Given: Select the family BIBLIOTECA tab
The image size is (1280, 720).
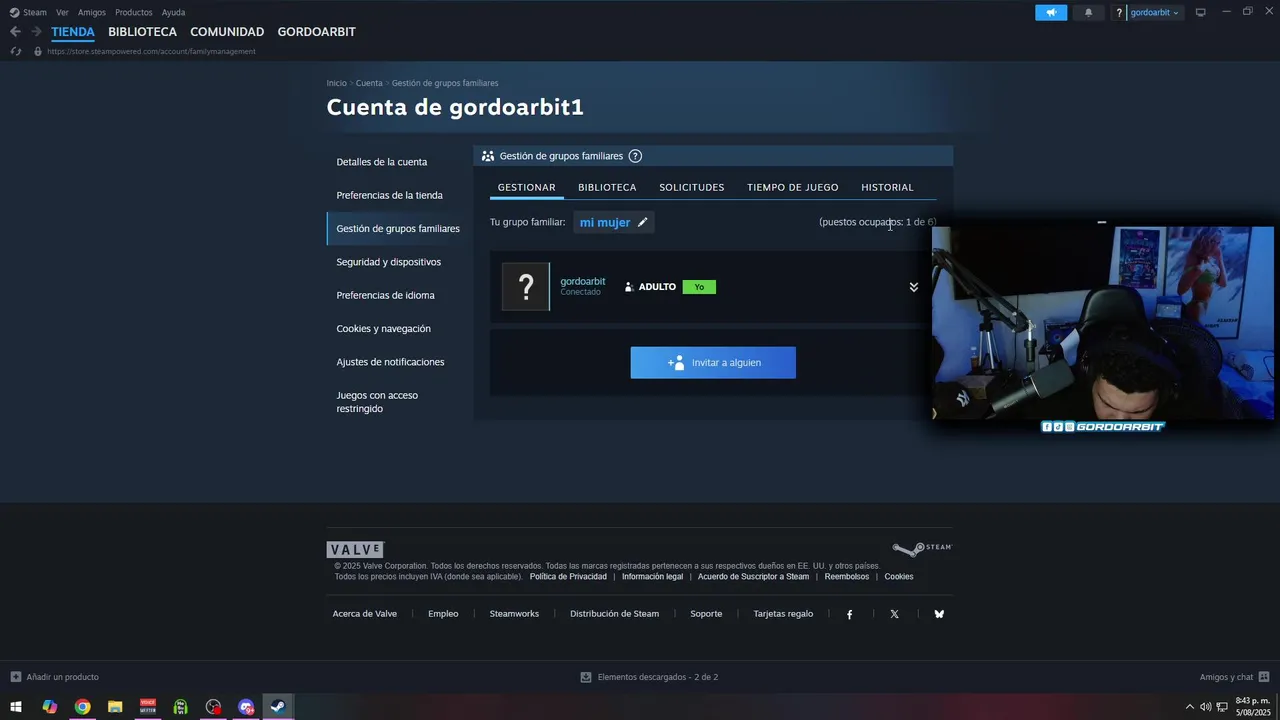Looking at the screenshot, I should tap(607, 187).
